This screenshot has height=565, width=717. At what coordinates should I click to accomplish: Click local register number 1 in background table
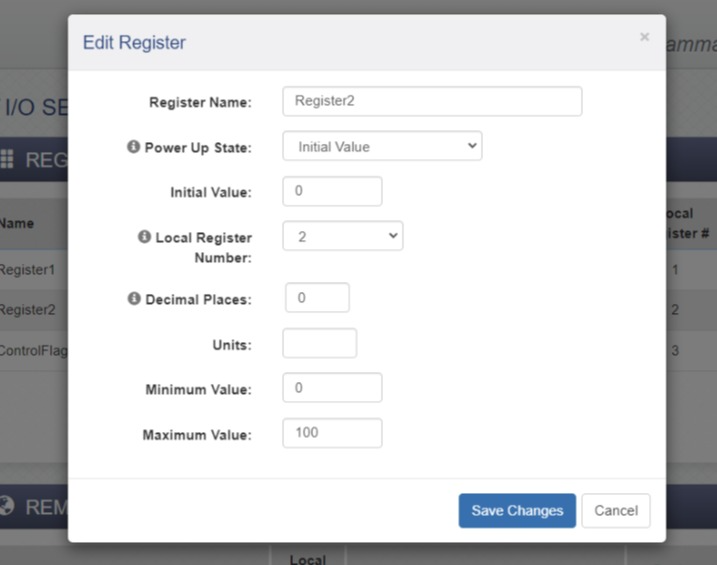(x=675, y=270)
